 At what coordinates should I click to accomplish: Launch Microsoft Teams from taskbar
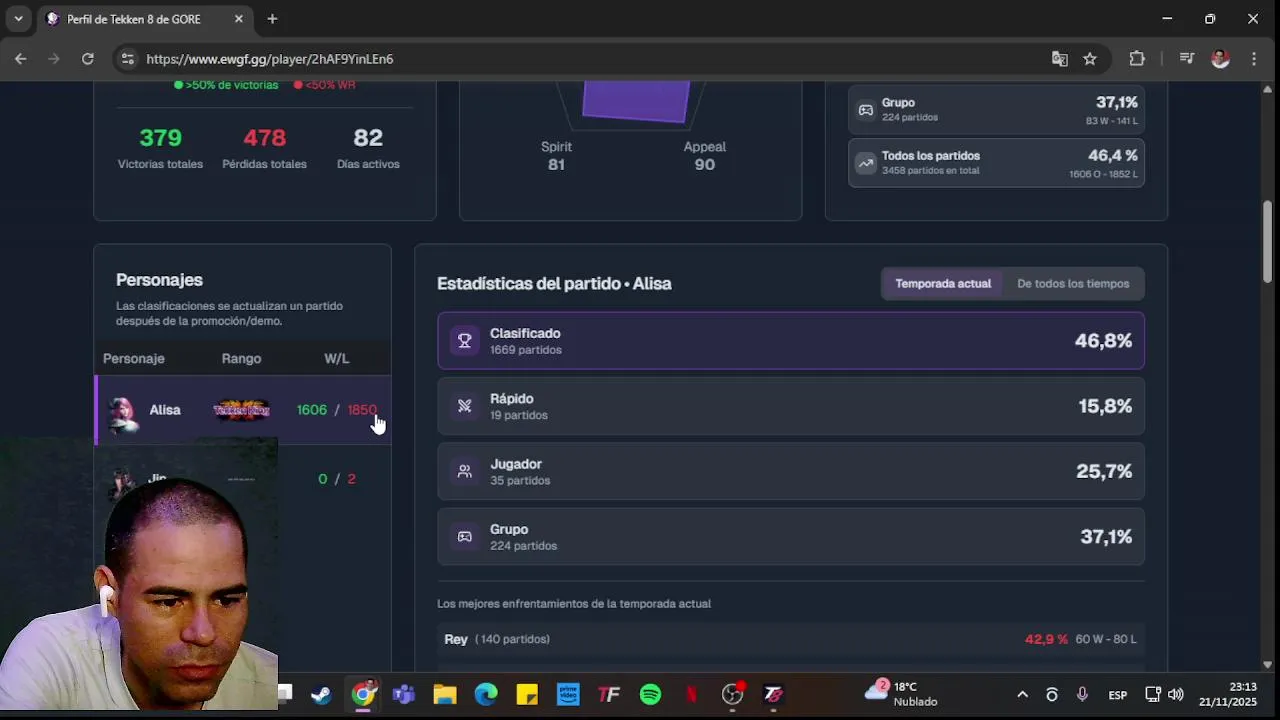coord(404,694)
